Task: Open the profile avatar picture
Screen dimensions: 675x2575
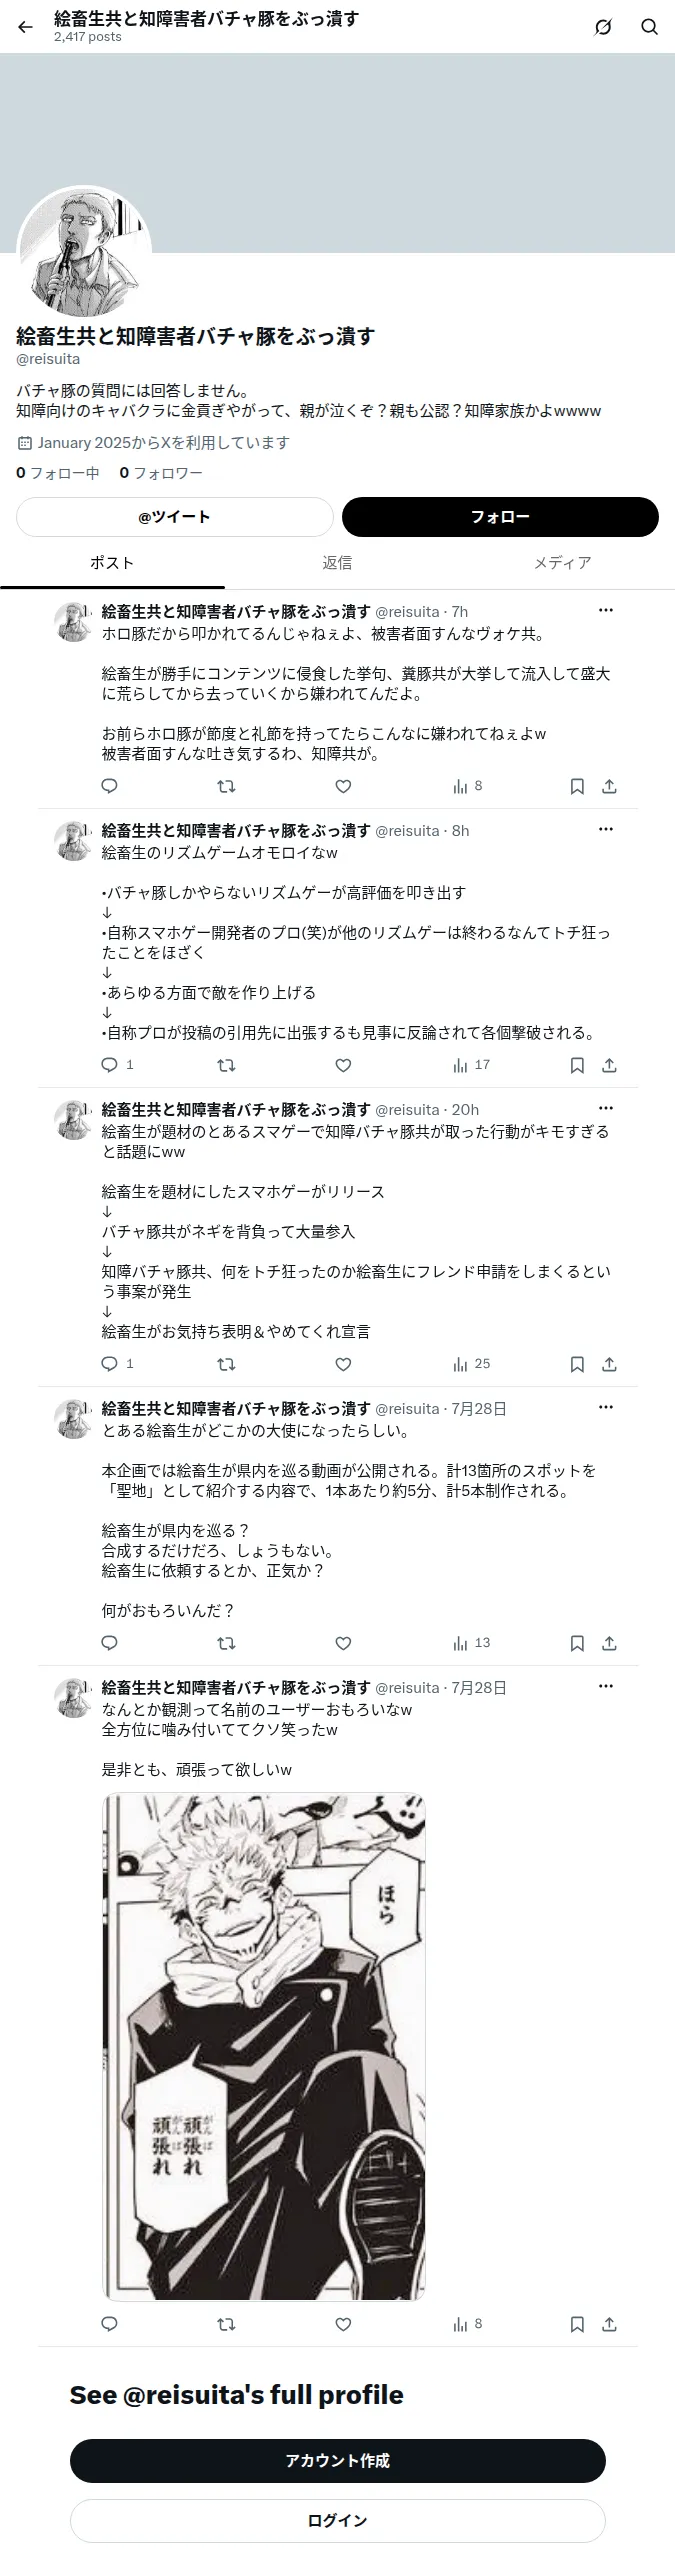Action: 84,252
